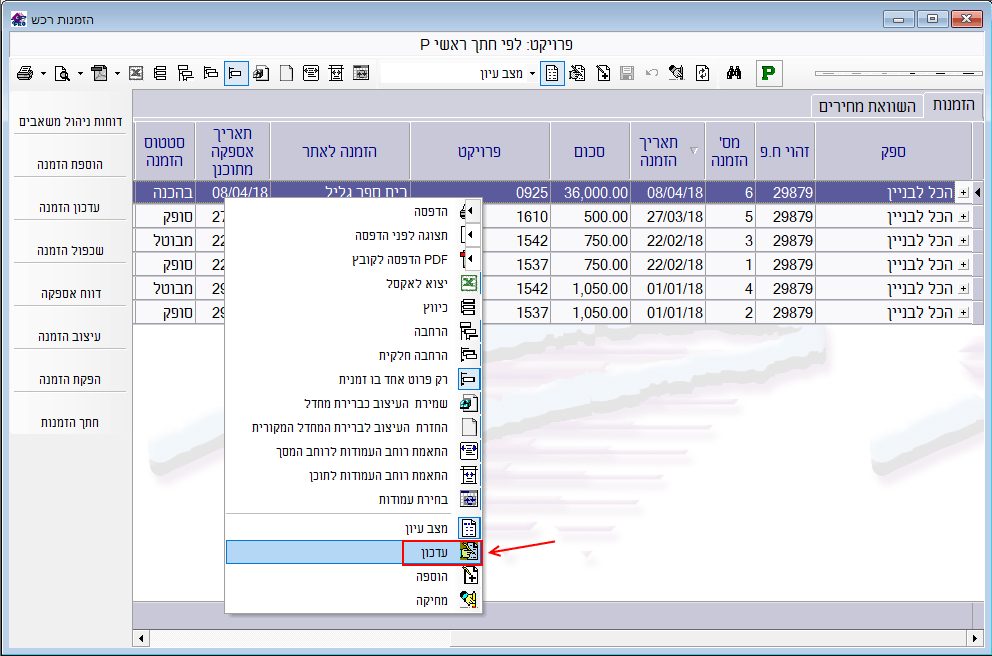Click the binoculars search icon
Image resolution: width=992 pixels, height=656 pixels.
point(733,73)
